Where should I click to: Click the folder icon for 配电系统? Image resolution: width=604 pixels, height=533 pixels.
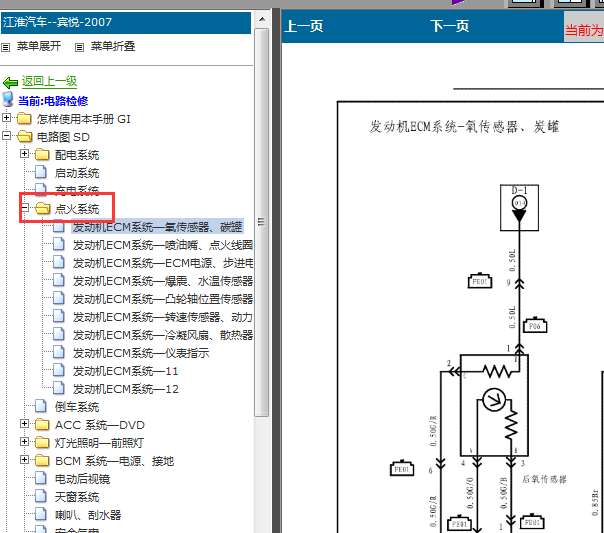tap(42, 154)
